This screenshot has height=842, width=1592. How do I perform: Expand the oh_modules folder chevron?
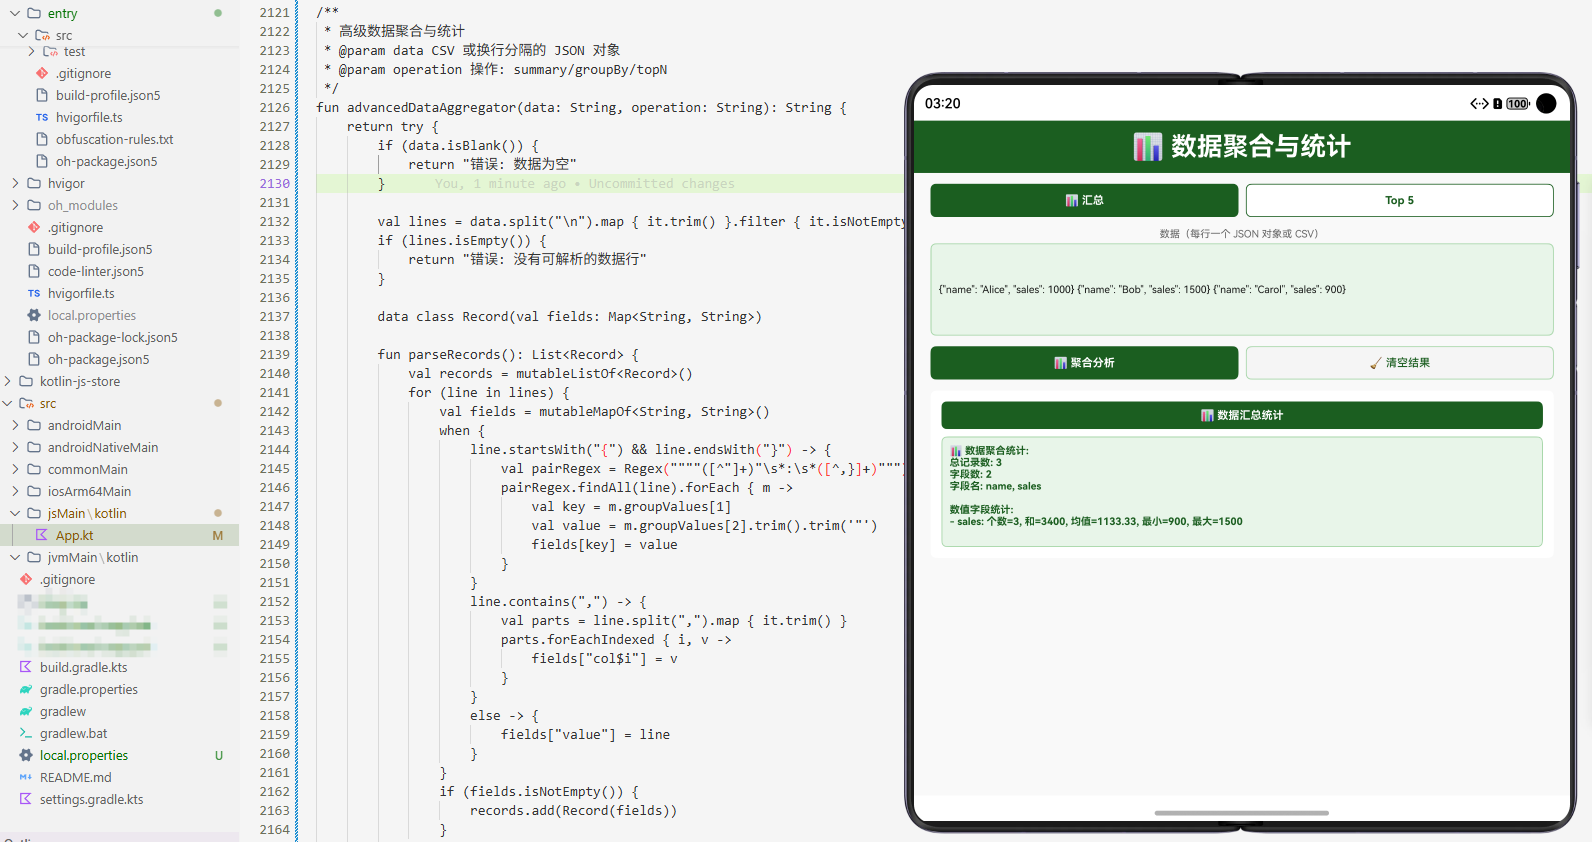click(15, 205)
